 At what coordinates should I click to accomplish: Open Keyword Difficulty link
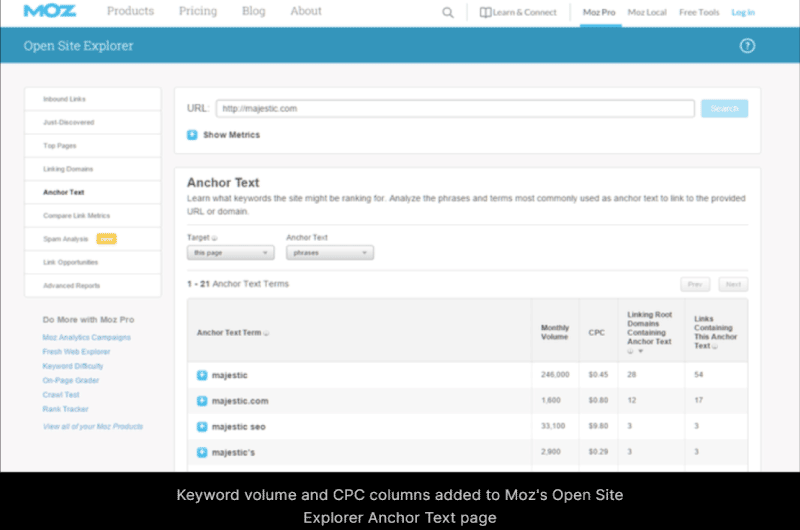tap(72, 366)
